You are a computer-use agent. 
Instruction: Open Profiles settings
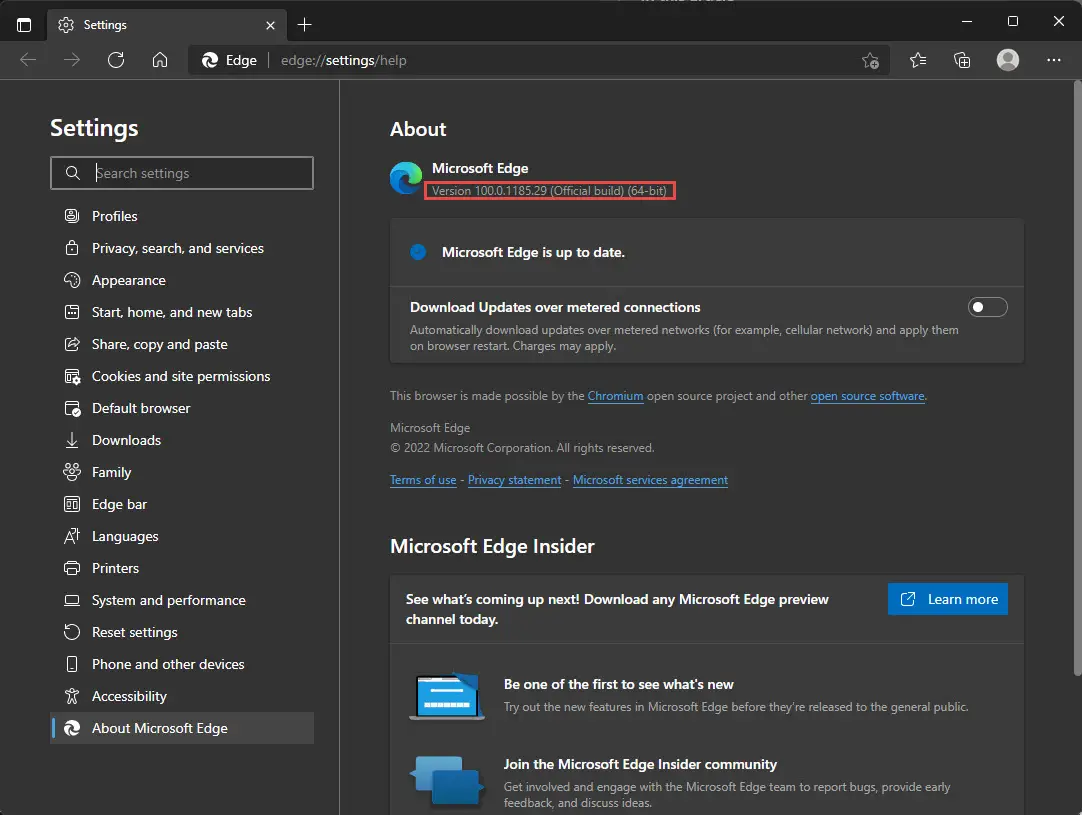(x=182, y=216)
